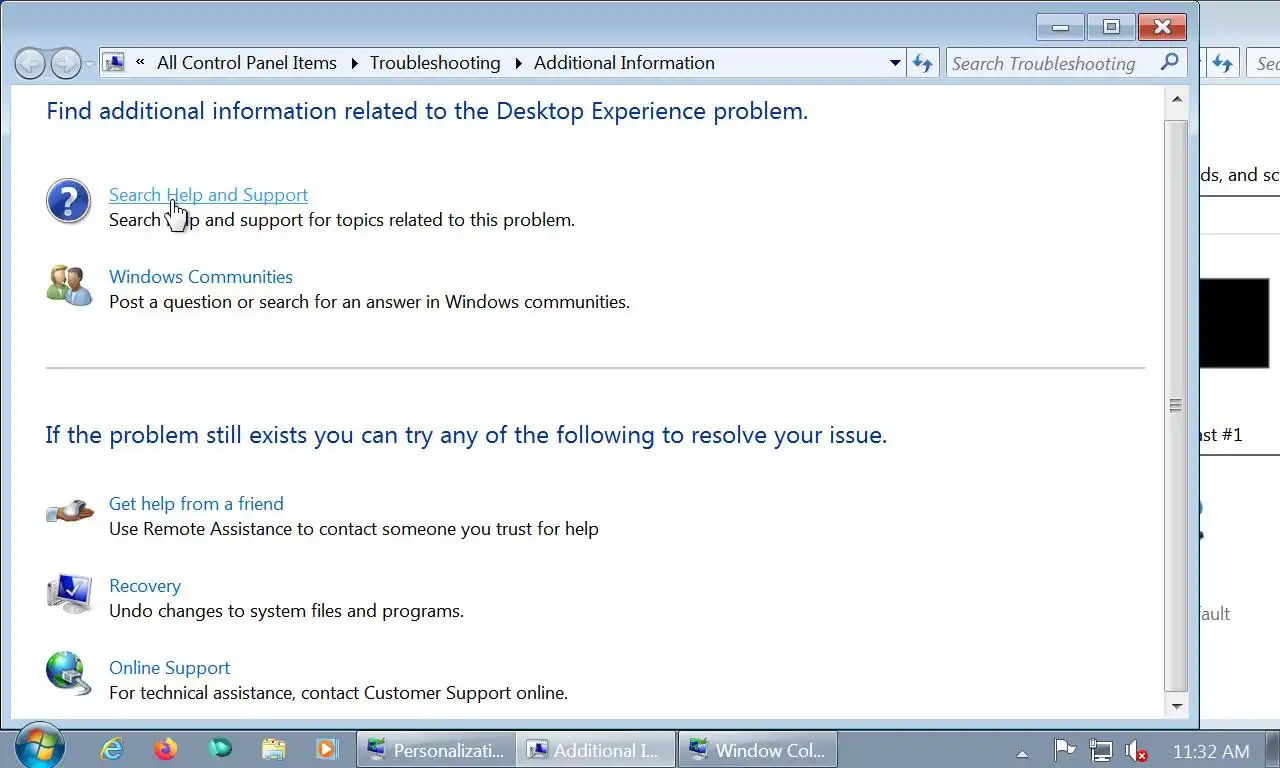Select All Control Panel Items breadcrumb
Image resolution: width=1280 pixels, height=768 pixels.
(x=247, y=63)
